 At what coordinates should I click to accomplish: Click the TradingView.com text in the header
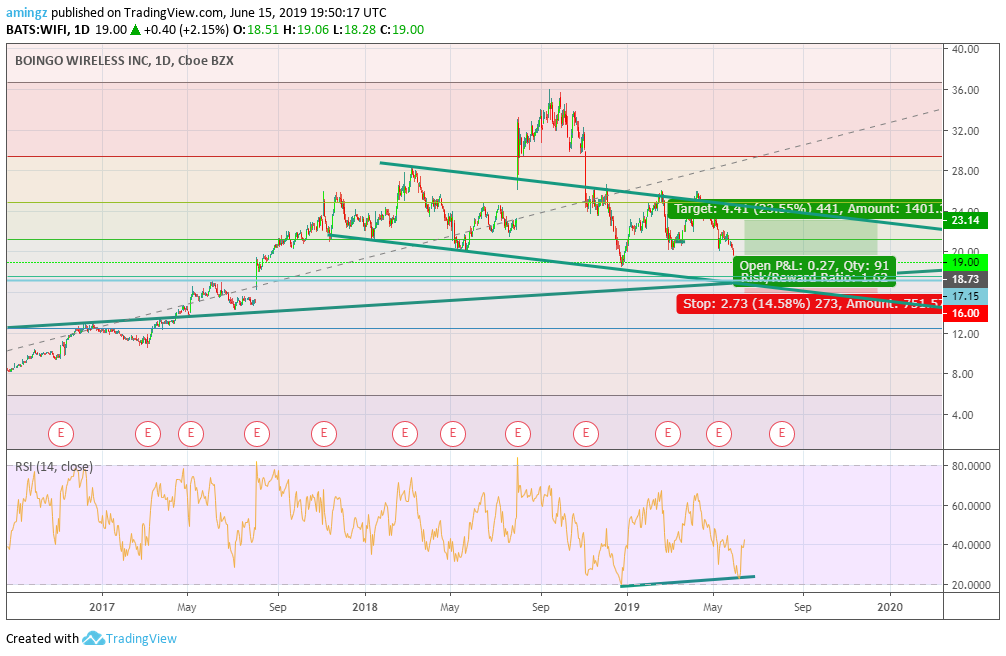[175, 13]
